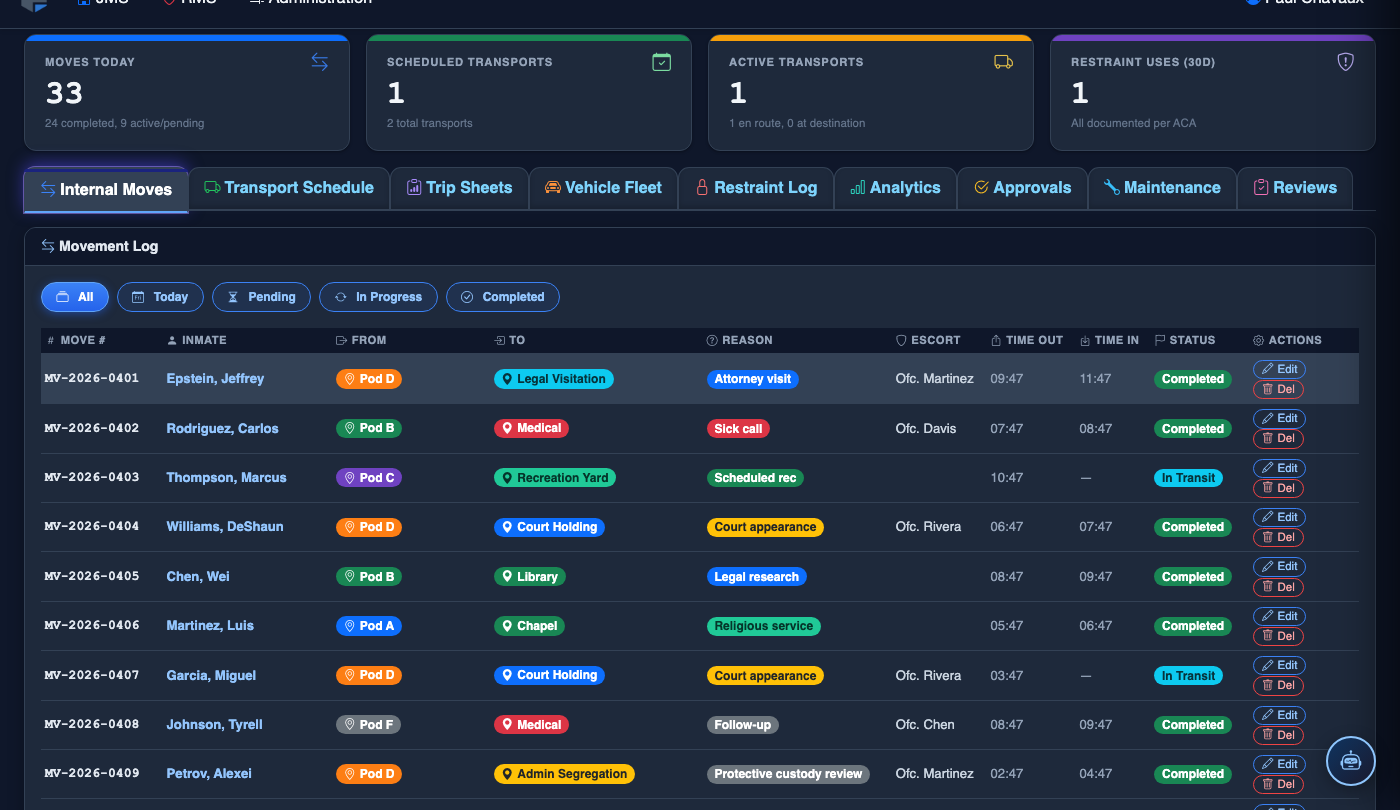Click the Moves Today arrows icon
This screenshot has width=1400, height=810.
pyautogui.click(x=319, y=62)
